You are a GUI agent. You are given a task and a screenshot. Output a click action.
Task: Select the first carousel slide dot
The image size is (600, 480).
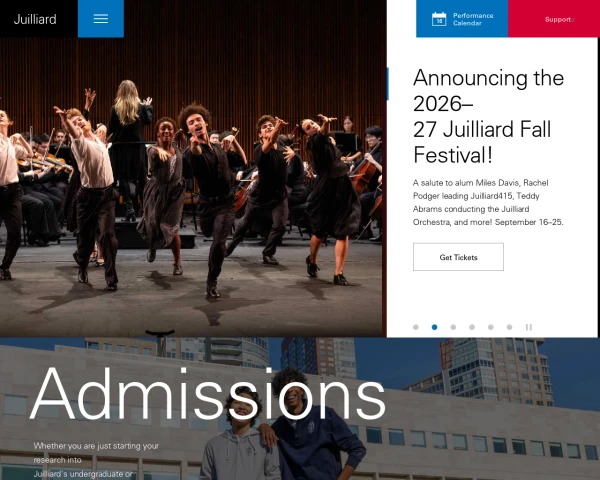click(x=416, y=327)
